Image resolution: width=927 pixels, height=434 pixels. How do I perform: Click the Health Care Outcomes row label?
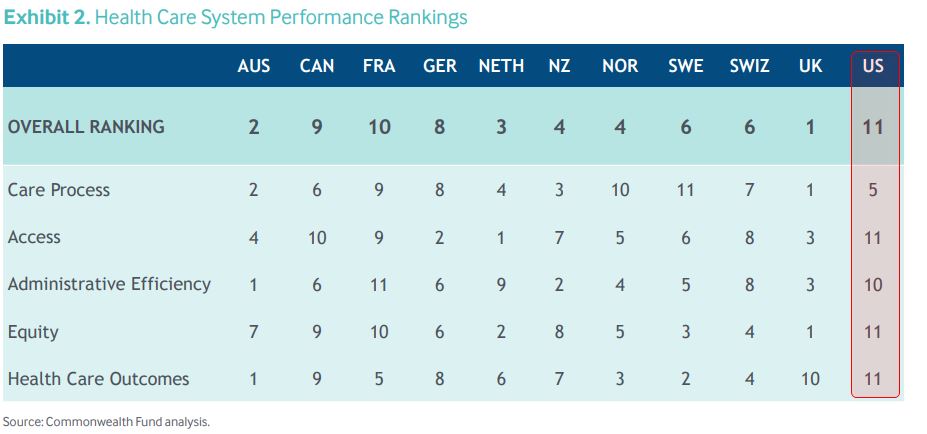pos(98,379)
